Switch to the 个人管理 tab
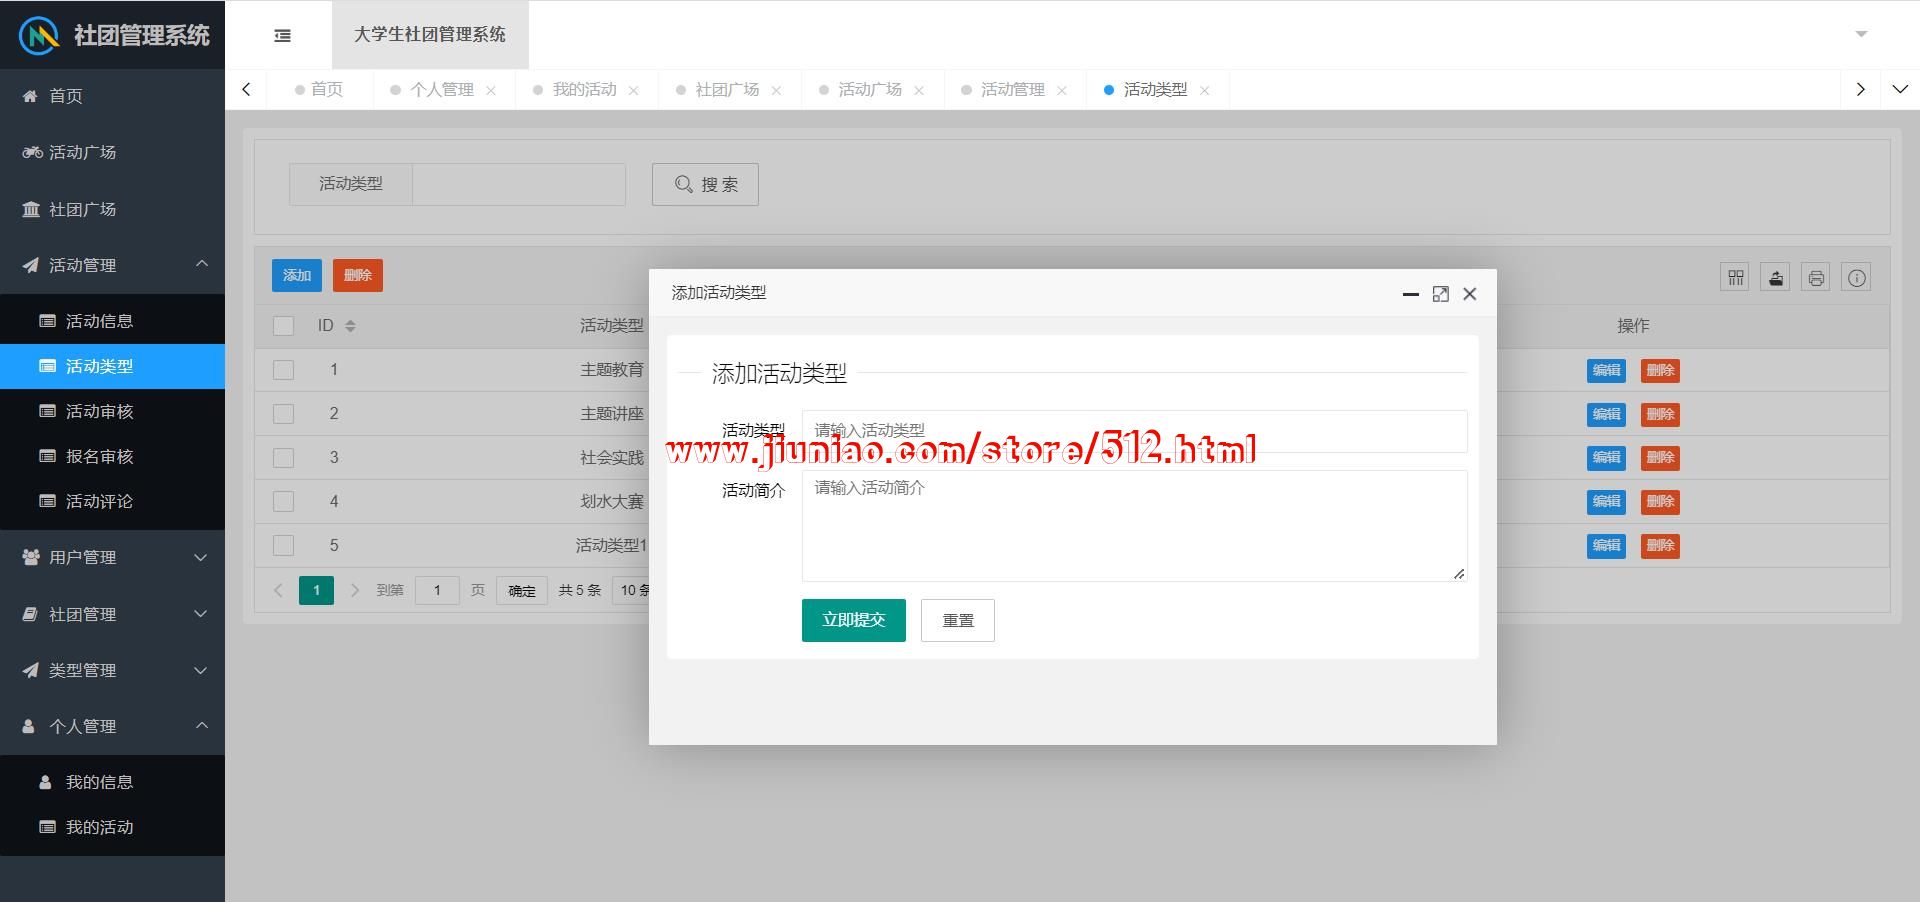 tap(442, 90)
